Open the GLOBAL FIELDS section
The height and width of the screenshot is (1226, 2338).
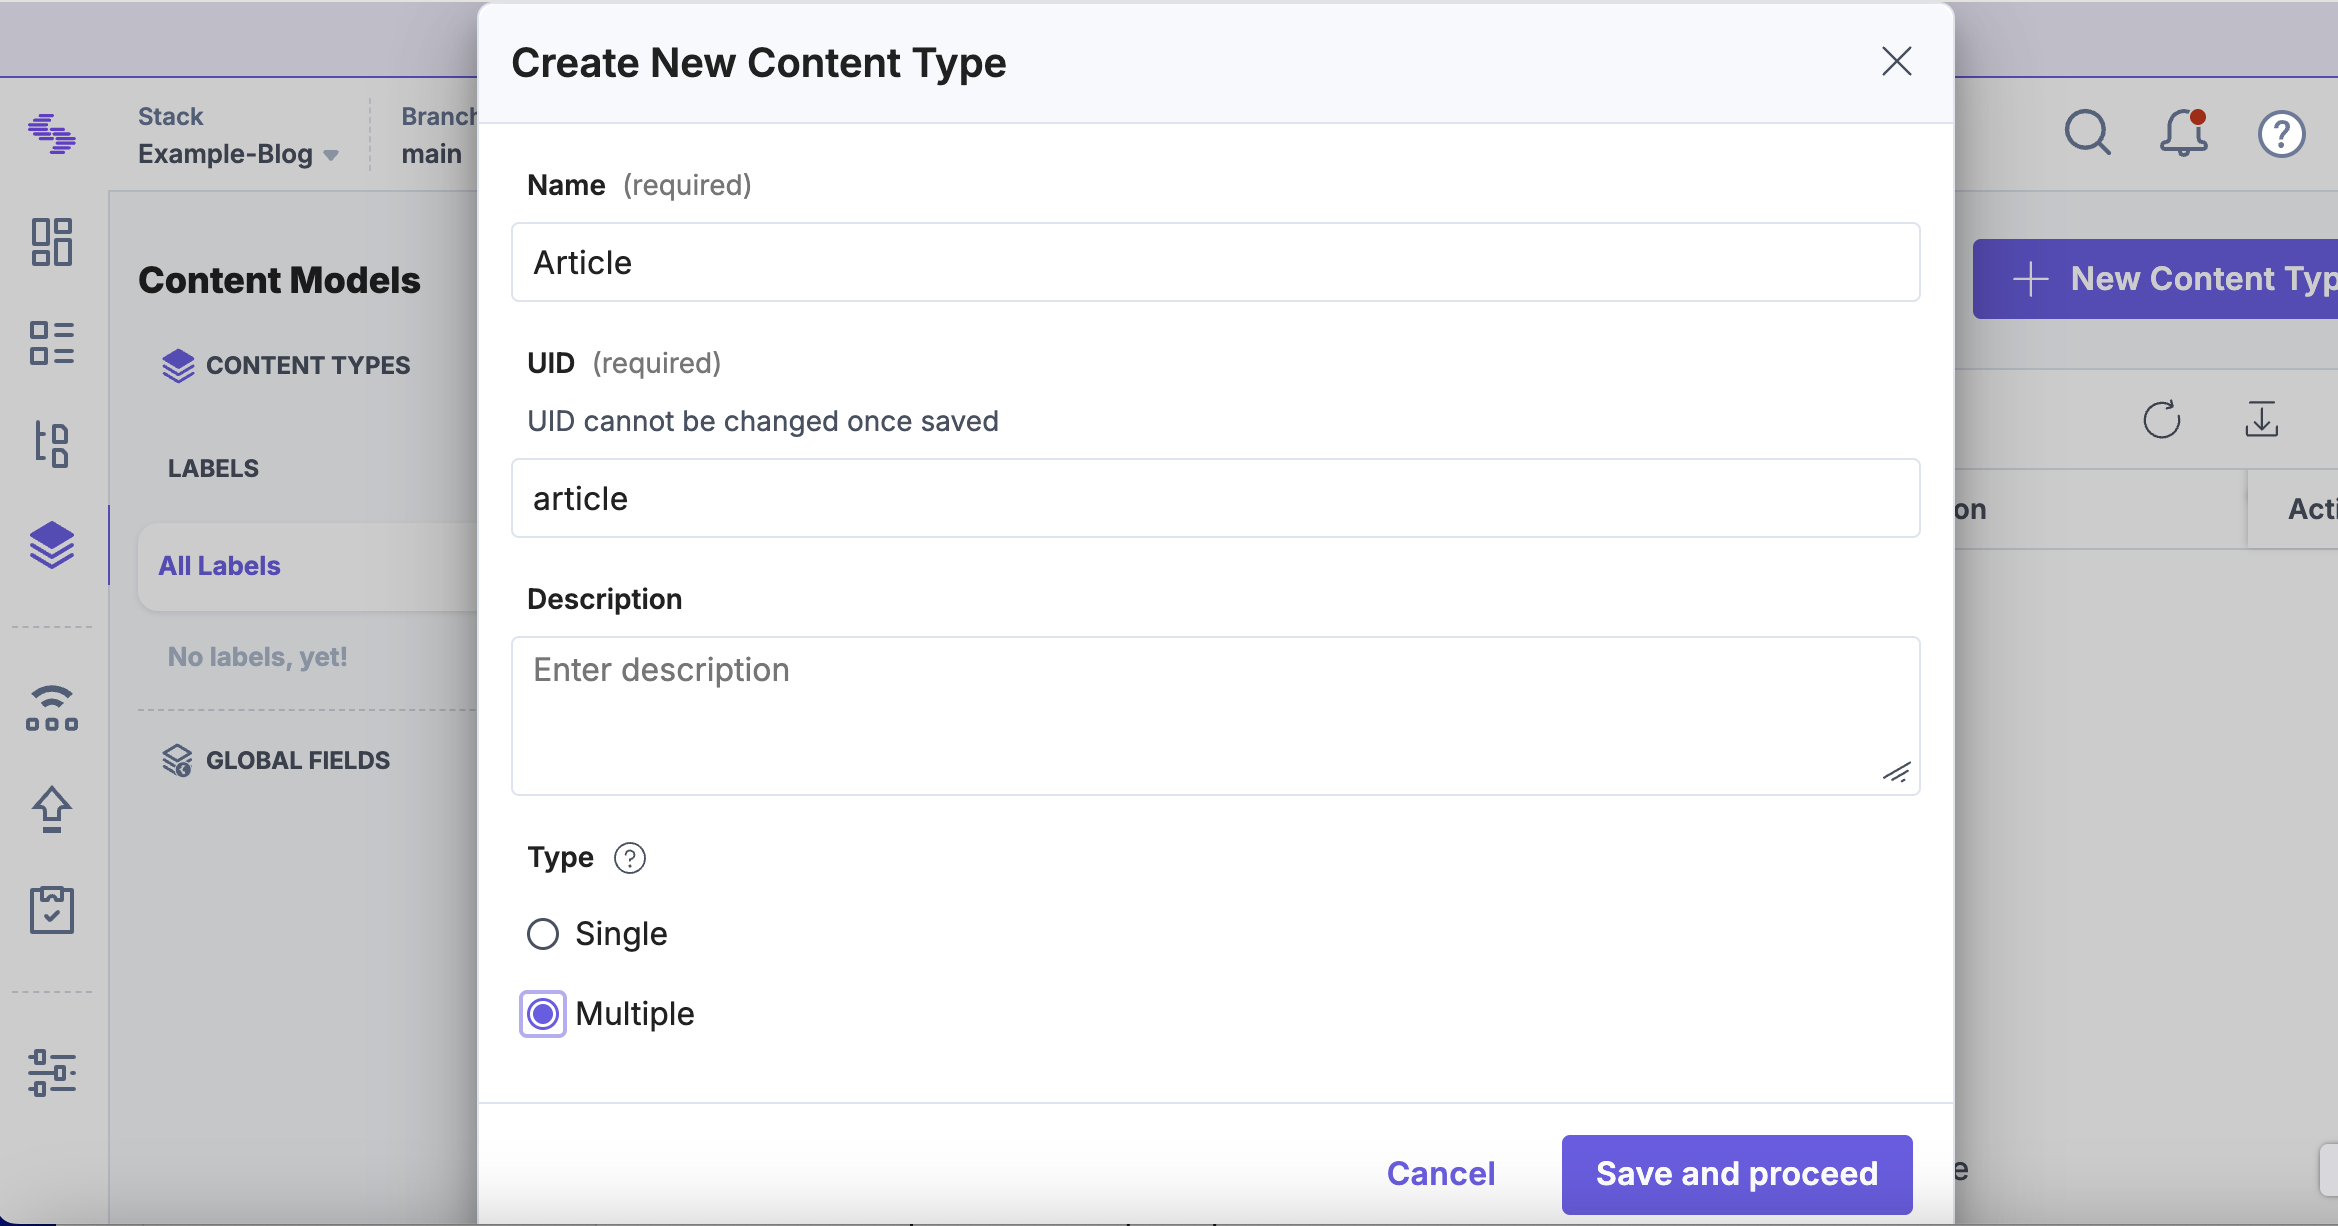[x=297, y=761]
